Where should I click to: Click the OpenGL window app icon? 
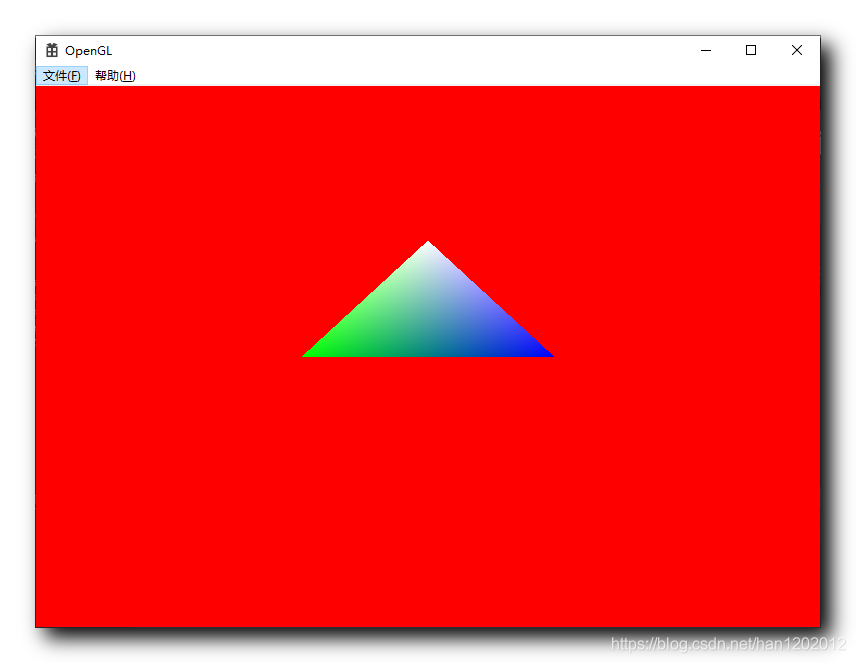pos(52,50)
